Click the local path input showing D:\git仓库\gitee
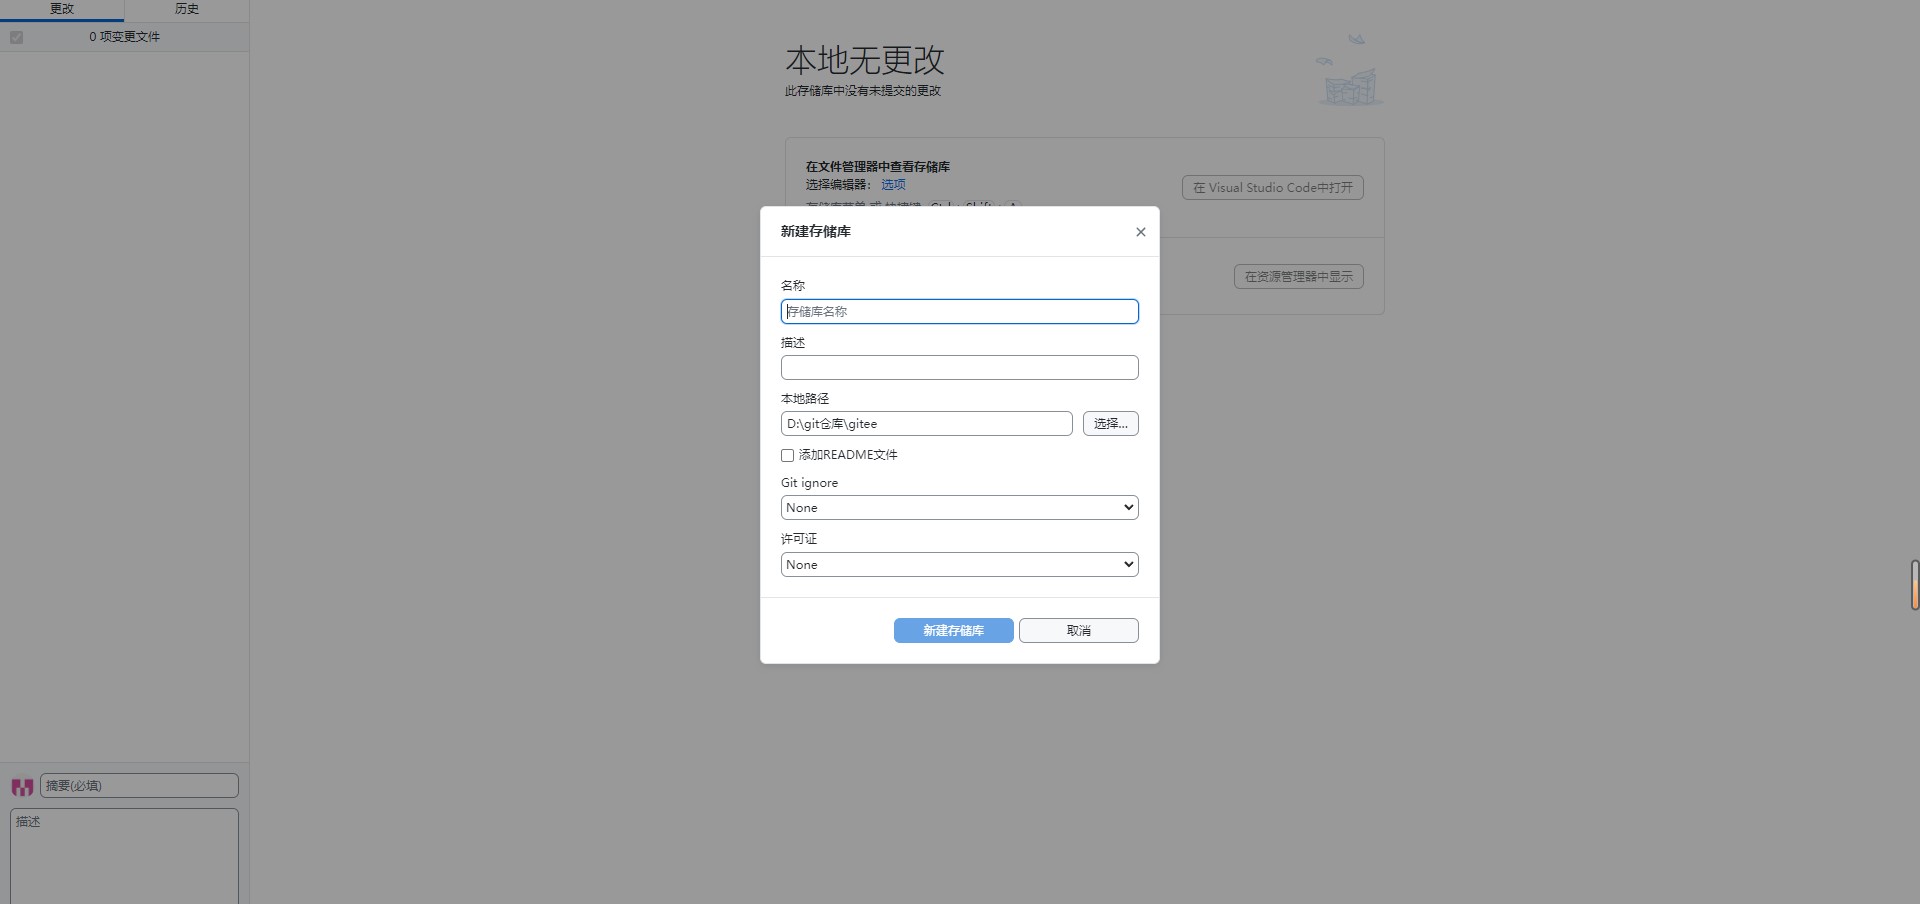 [925, 423]
